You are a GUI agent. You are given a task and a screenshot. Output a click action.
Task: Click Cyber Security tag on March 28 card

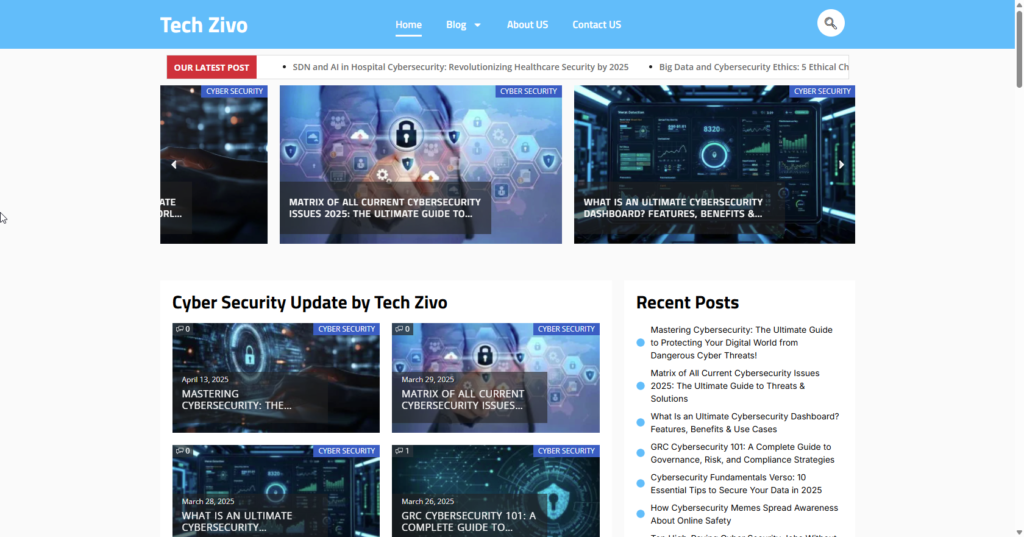[x=346, y=451]
